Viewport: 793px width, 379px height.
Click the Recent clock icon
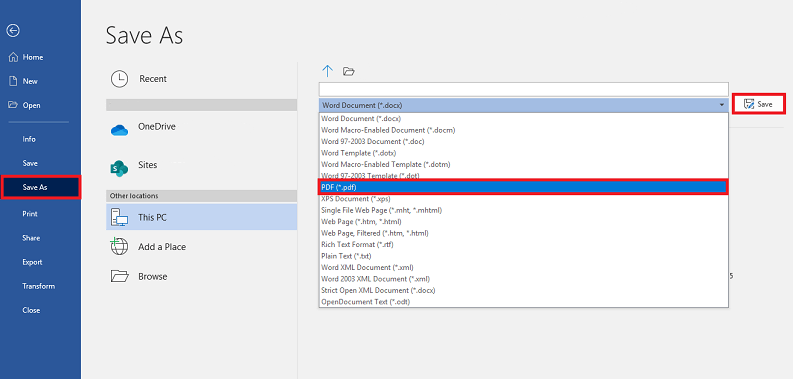click(119, 79)
